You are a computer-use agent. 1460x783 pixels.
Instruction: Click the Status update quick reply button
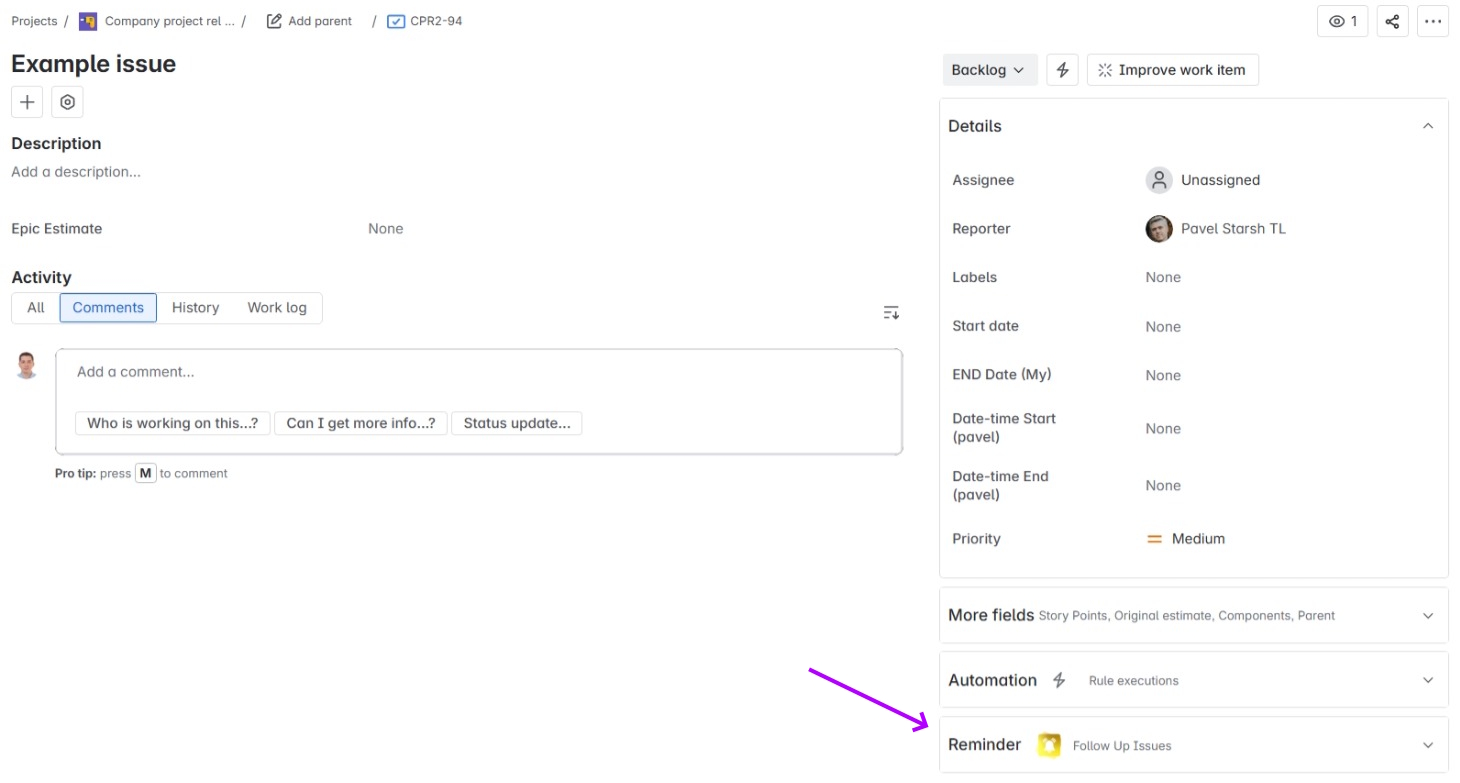pos(517,422)
